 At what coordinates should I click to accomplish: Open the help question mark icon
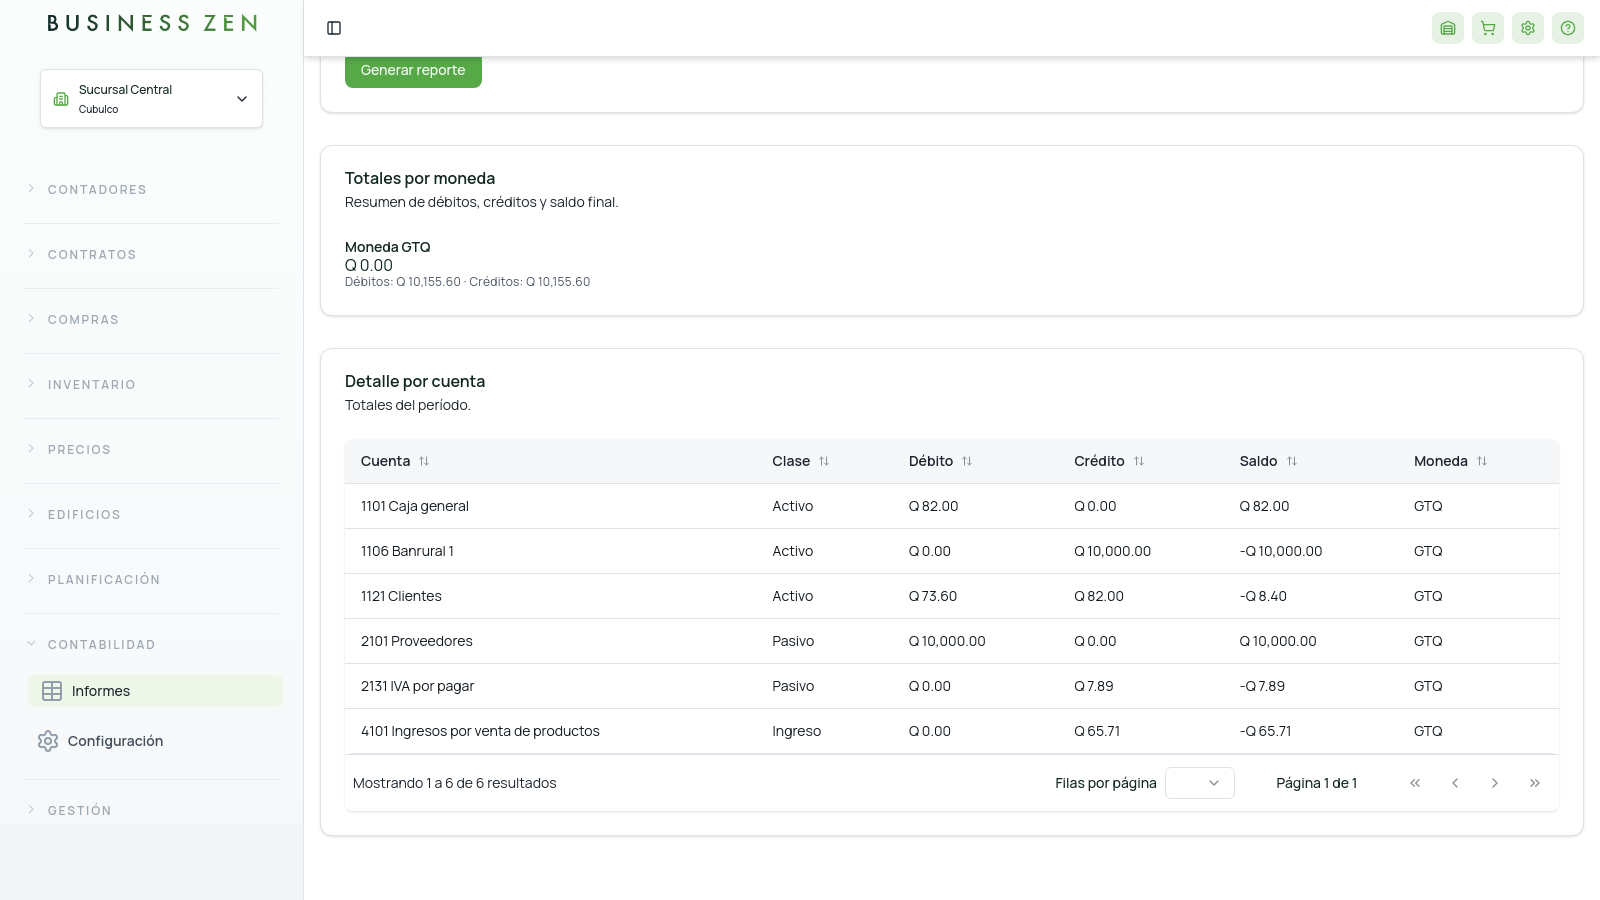(1568, 28)
